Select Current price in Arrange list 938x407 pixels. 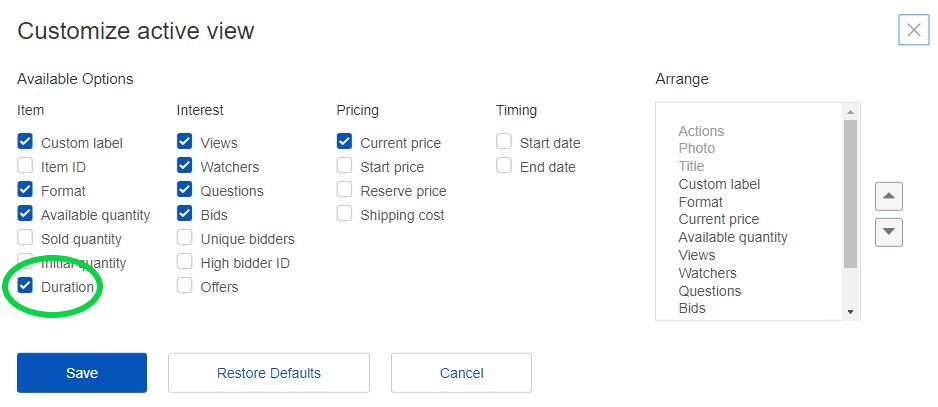pos(718,219)
